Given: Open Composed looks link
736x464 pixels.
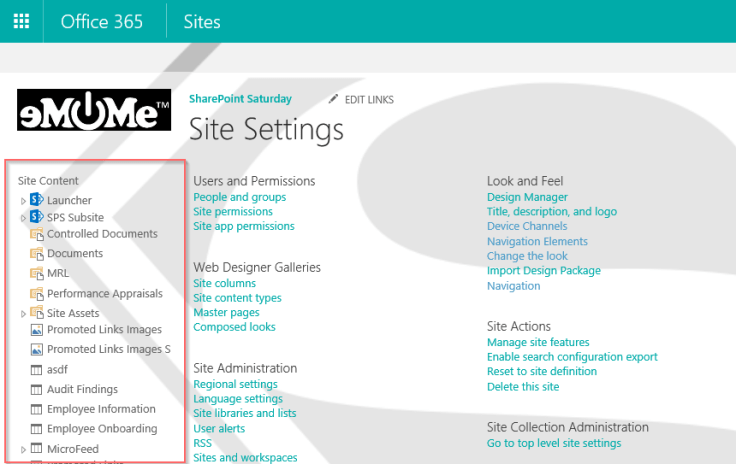Looking at the screenshot, I should click(234, 327).
